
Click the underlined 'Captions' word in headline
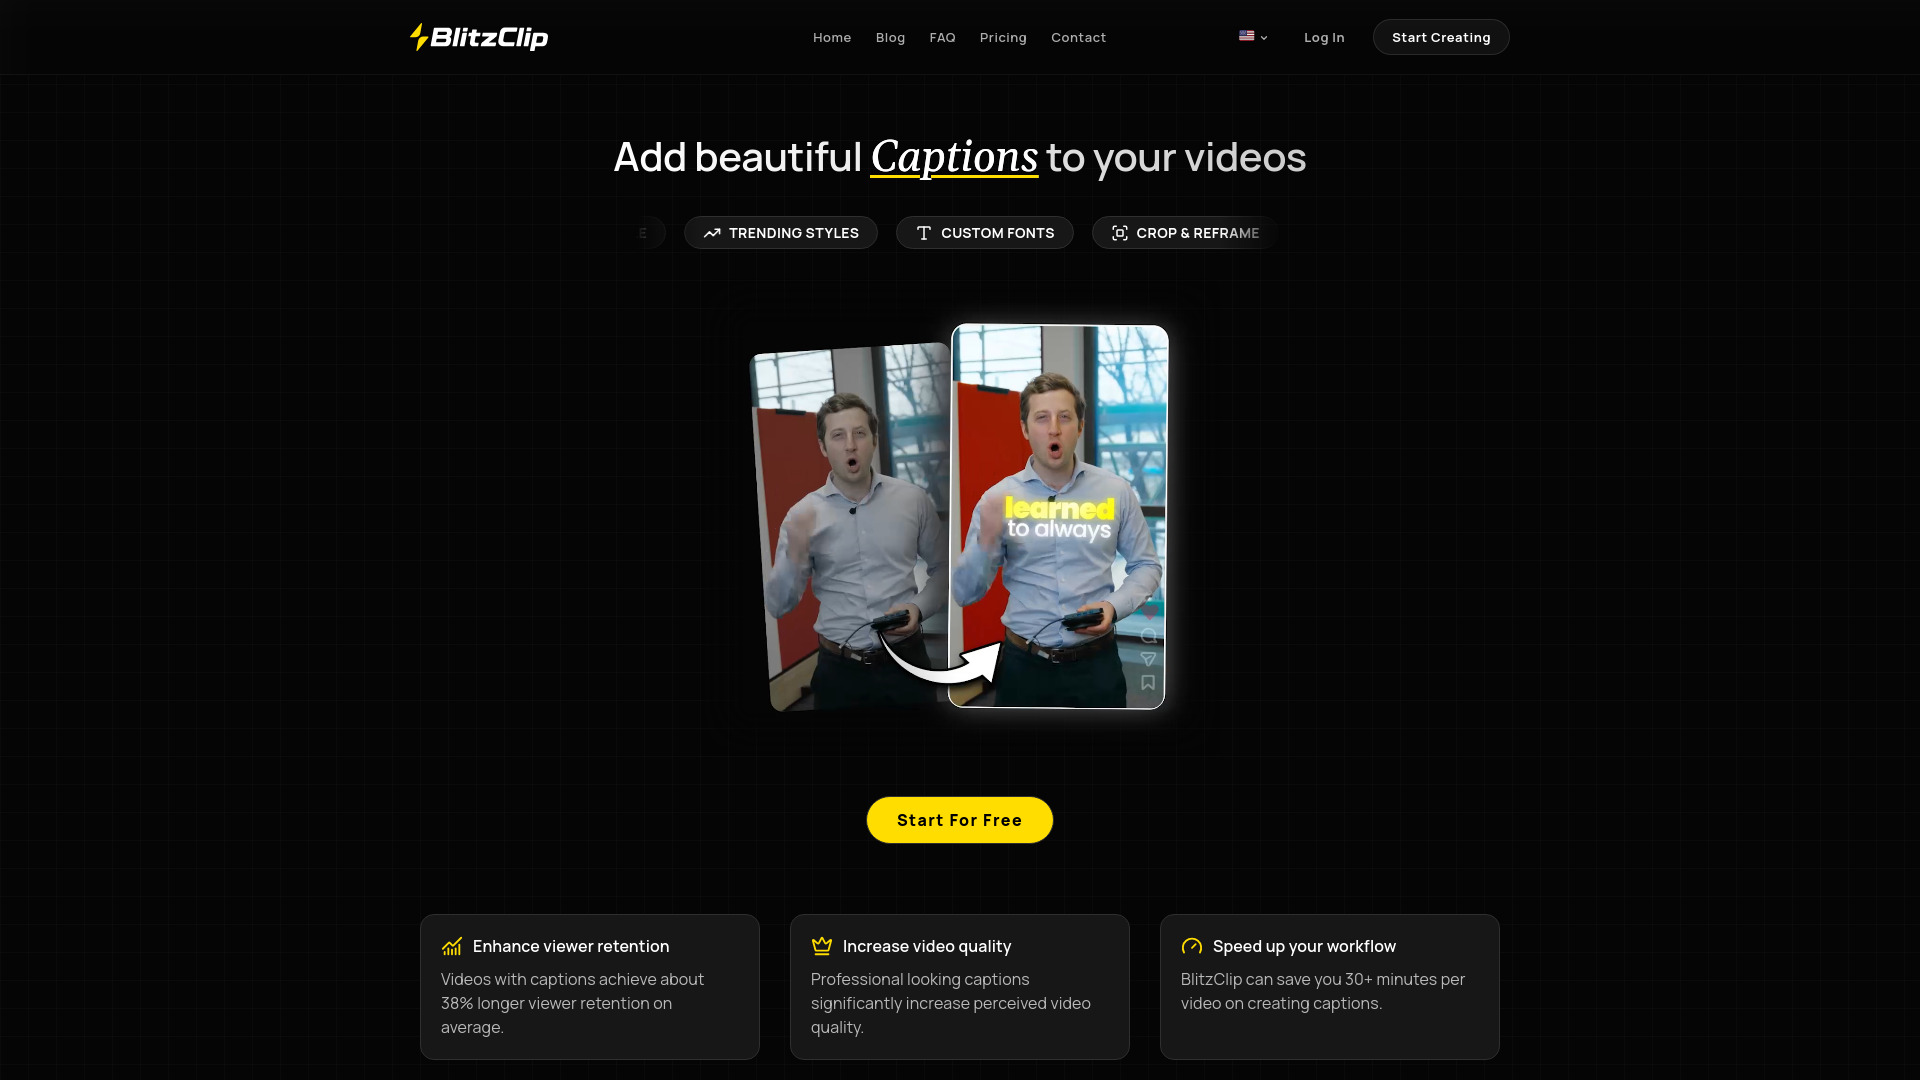(x=954, y=157)
